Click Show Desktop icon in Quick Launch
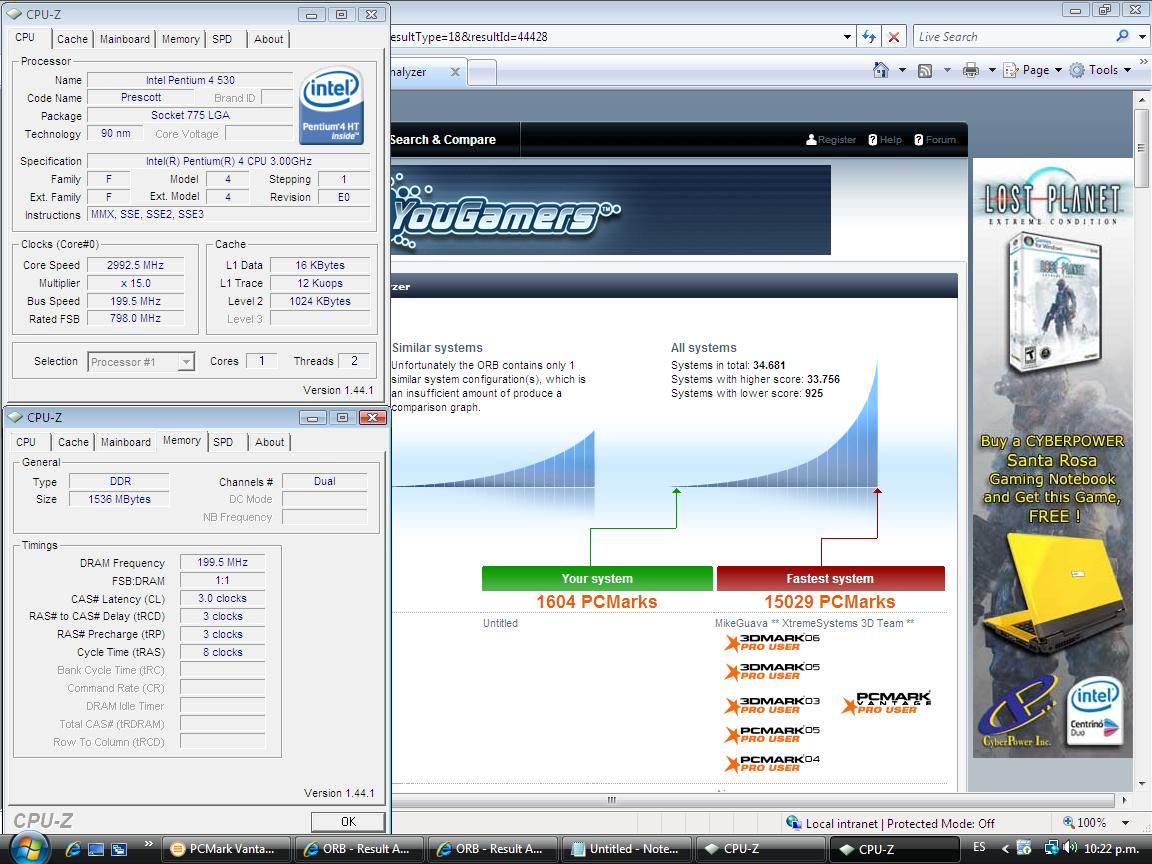 click(x=96, y=849)
